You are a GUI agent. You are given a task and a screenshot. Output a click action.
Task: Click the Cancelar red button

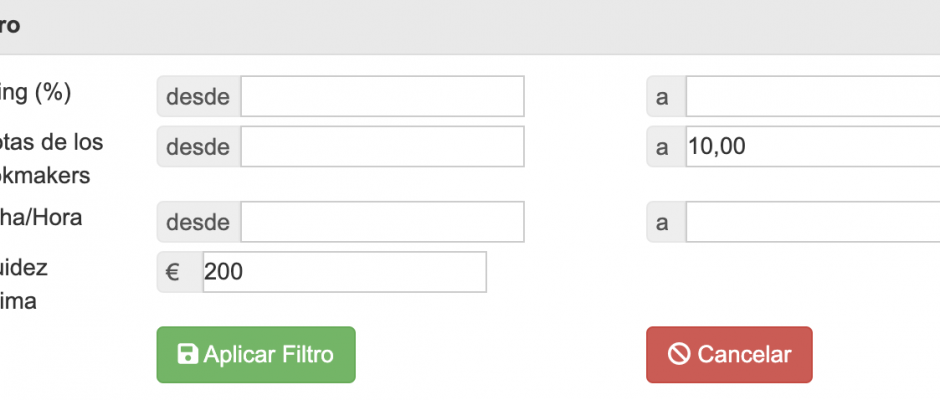(729, 354)
